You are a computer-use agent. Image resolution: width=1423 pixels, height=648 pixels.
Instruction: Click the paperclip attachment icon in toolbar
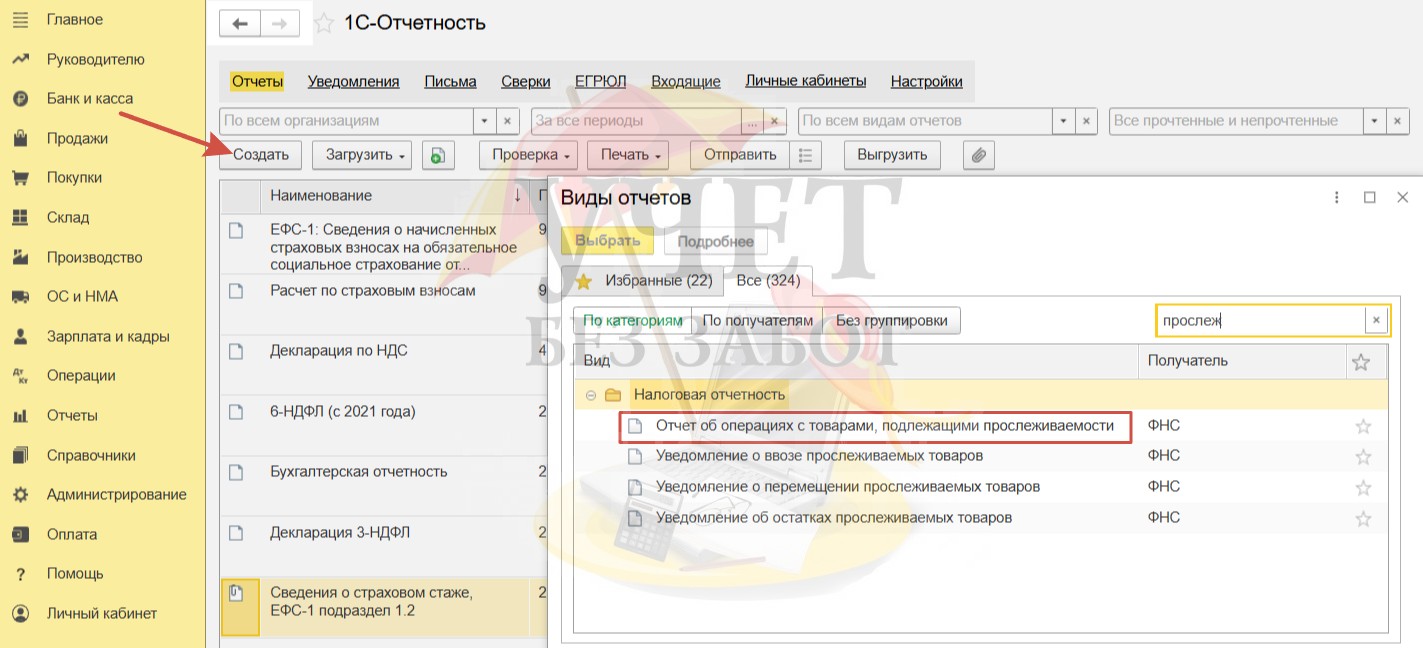tap(978, 155)
